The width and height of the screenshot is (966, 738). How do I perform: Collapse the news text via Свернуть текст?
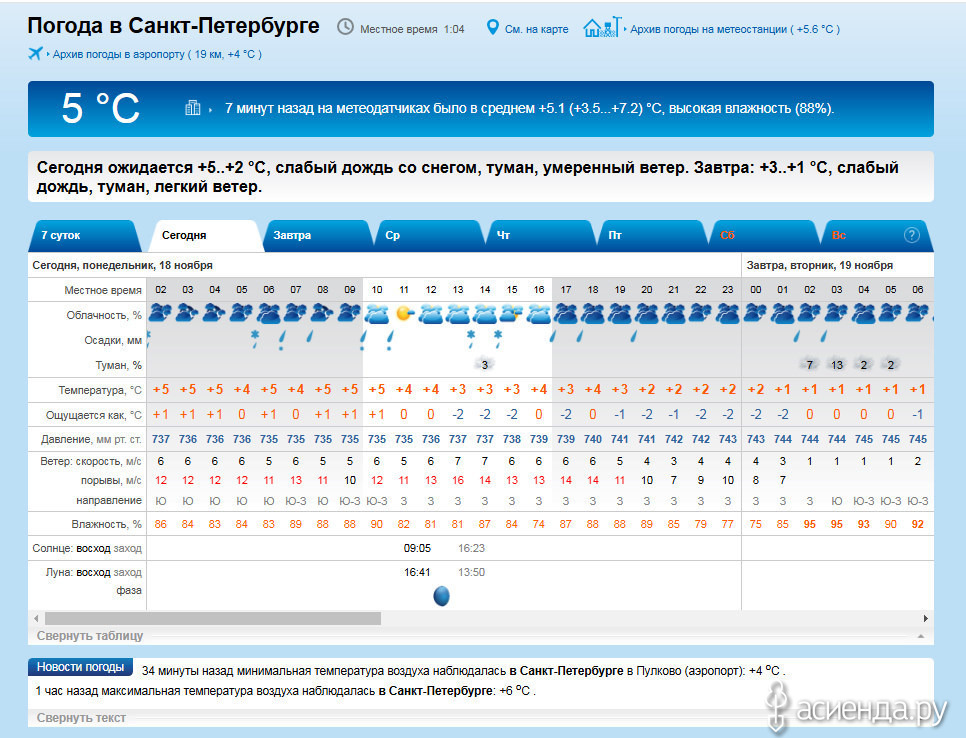pos(81,718)
